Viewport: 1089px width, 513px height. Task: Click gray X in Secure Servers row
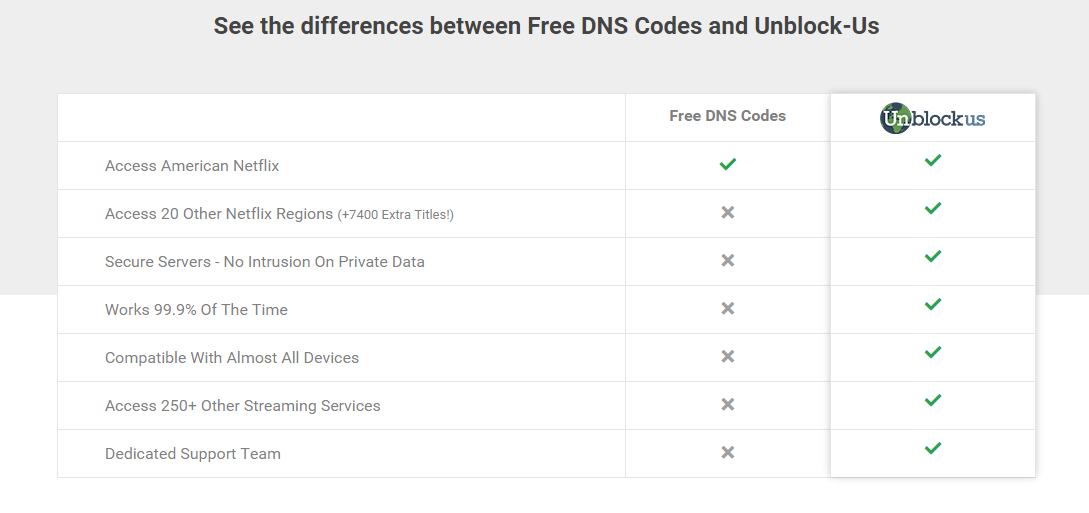728,260
